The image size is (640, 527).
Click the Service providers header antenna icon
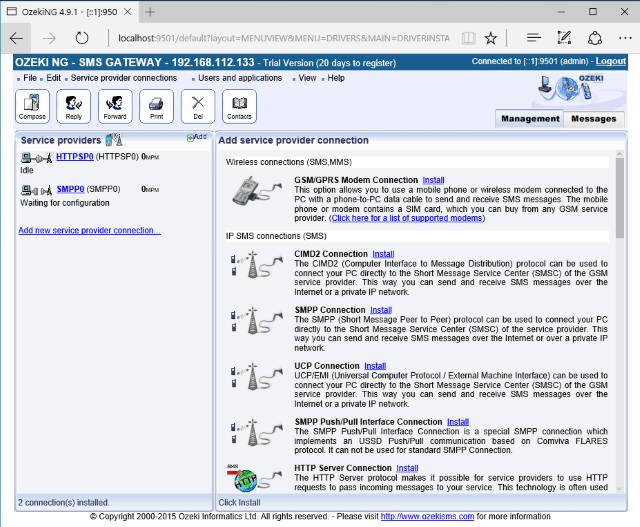click(114, 140)
